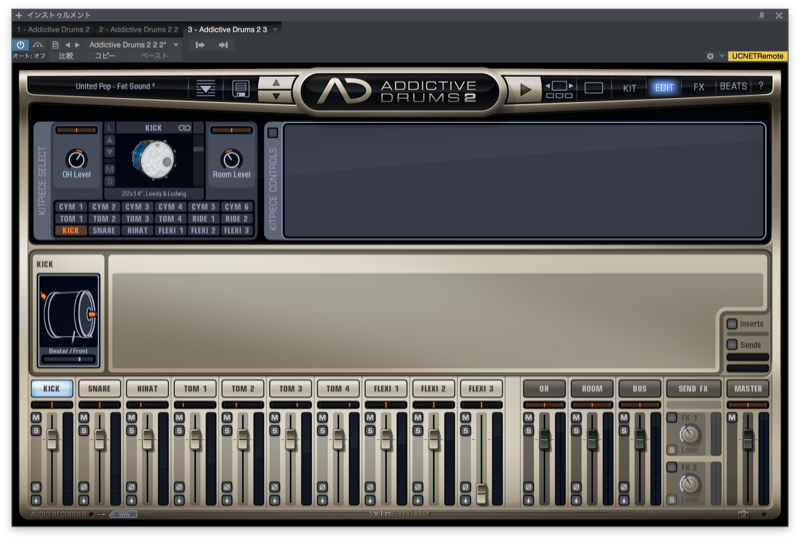Click the kick link chain icon
800x541 pixels.
pos(184,128)
